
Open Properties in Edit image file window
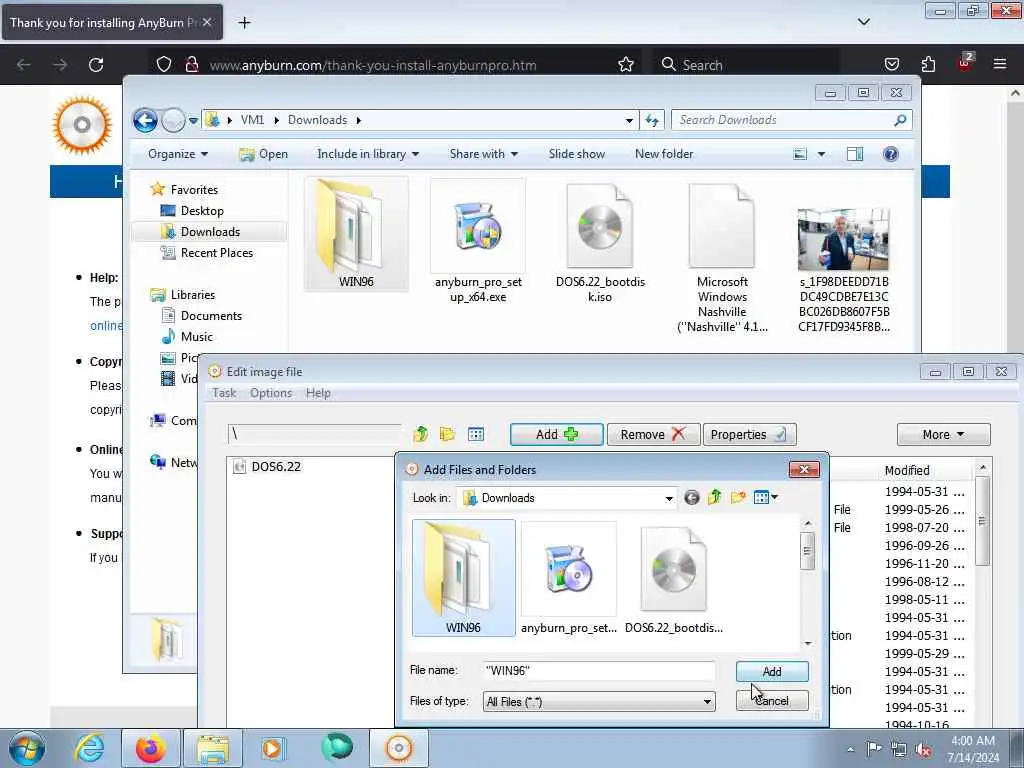click(749, 434)
